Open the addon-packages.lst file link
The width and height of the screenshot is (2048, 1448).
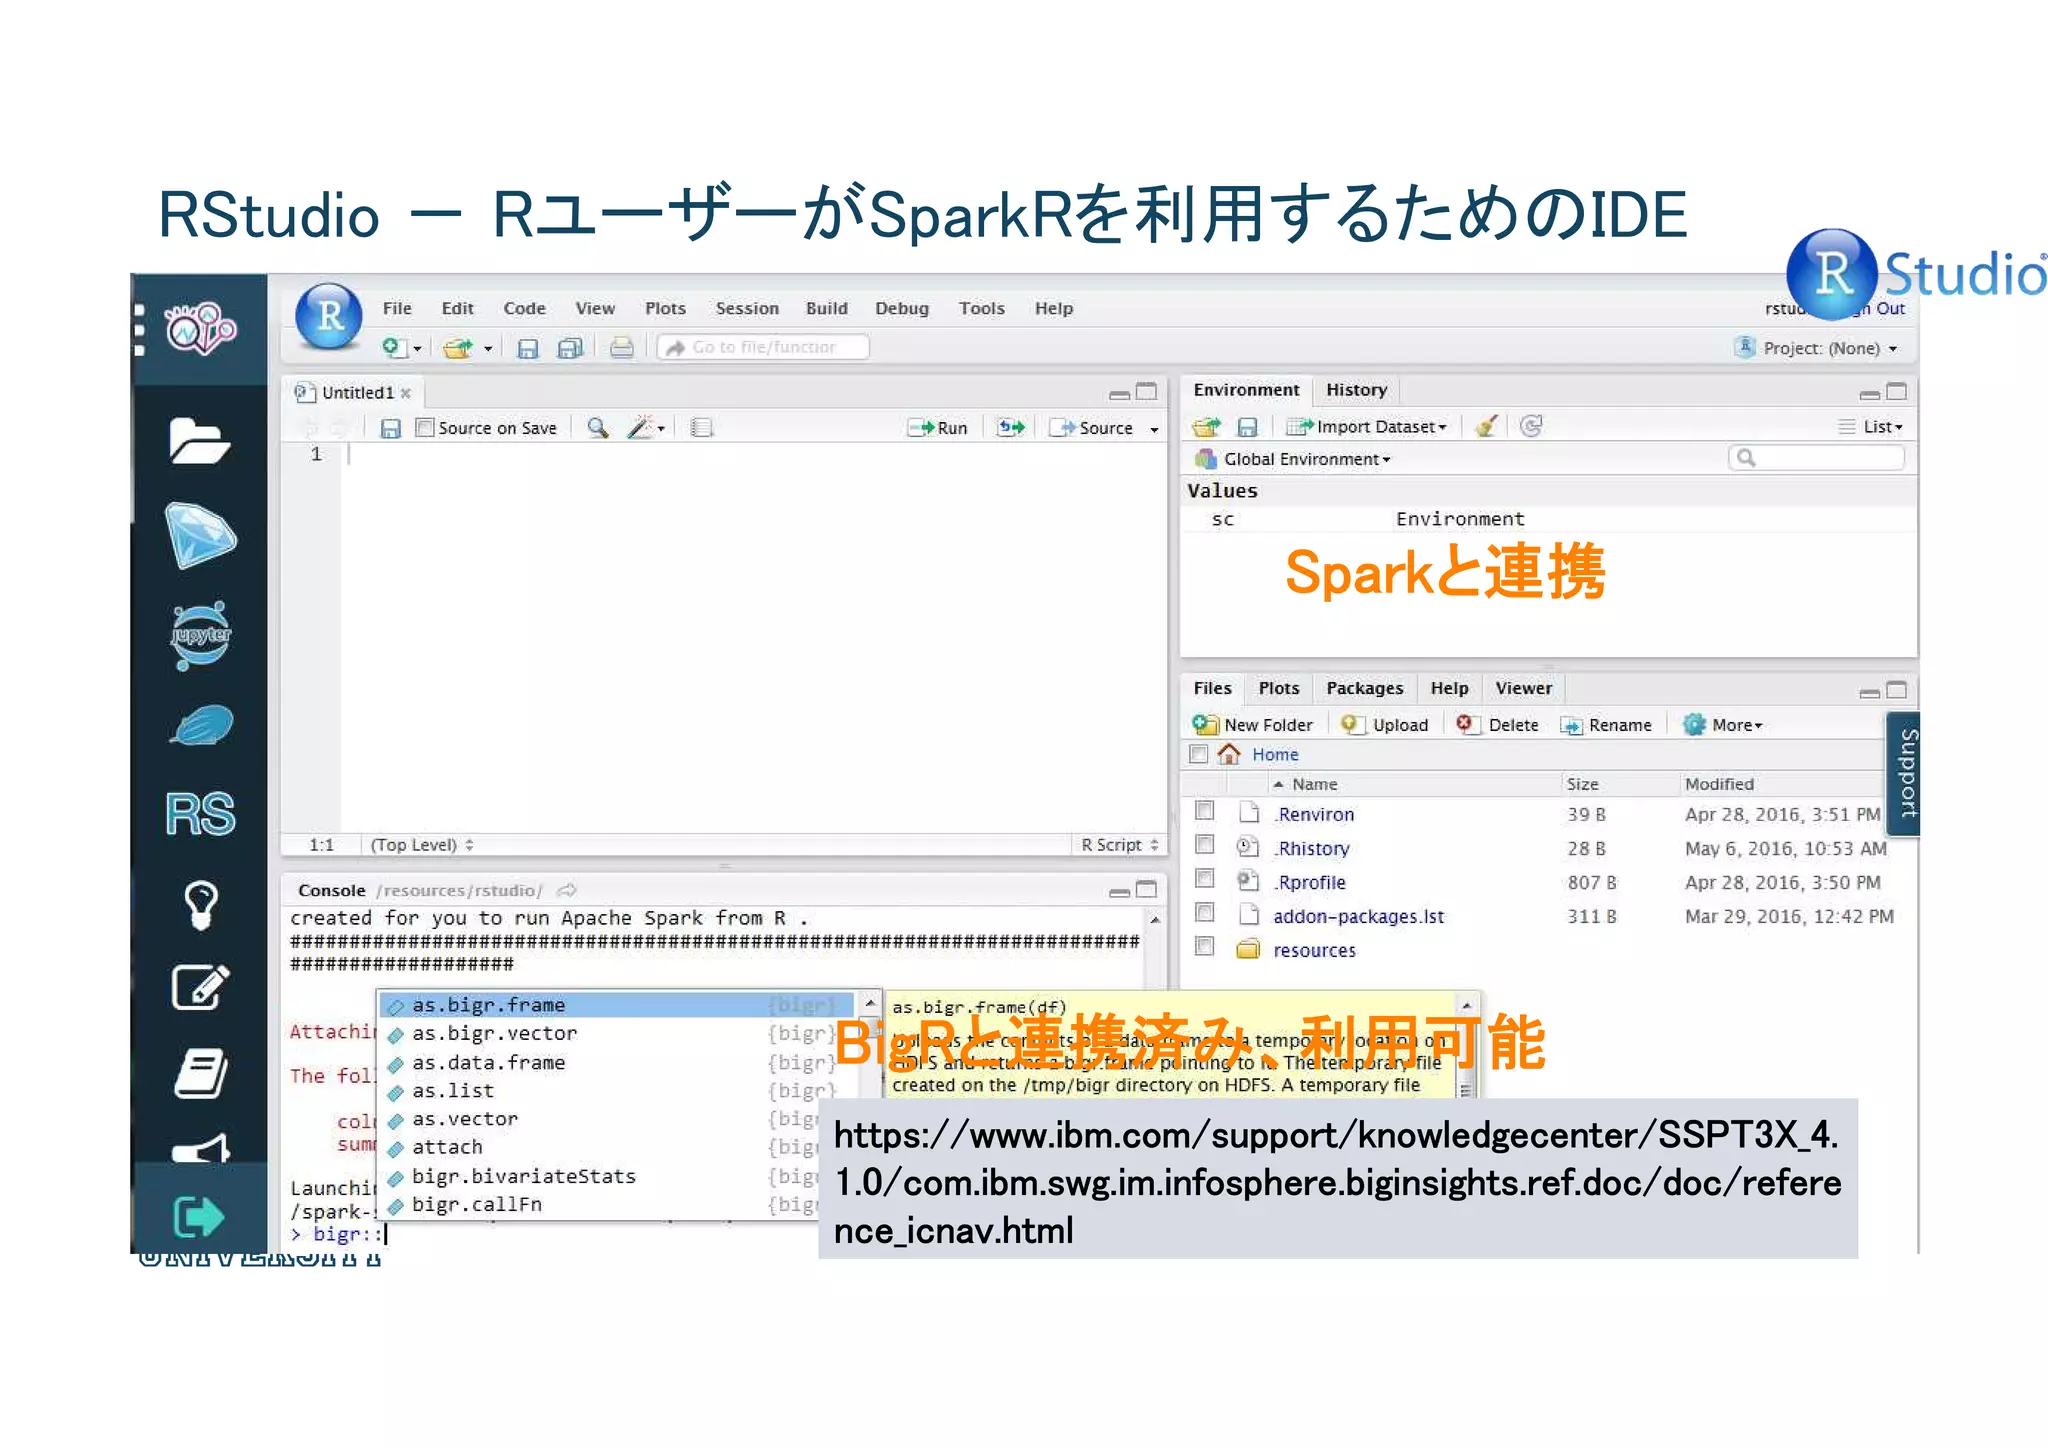(1358, 916)
